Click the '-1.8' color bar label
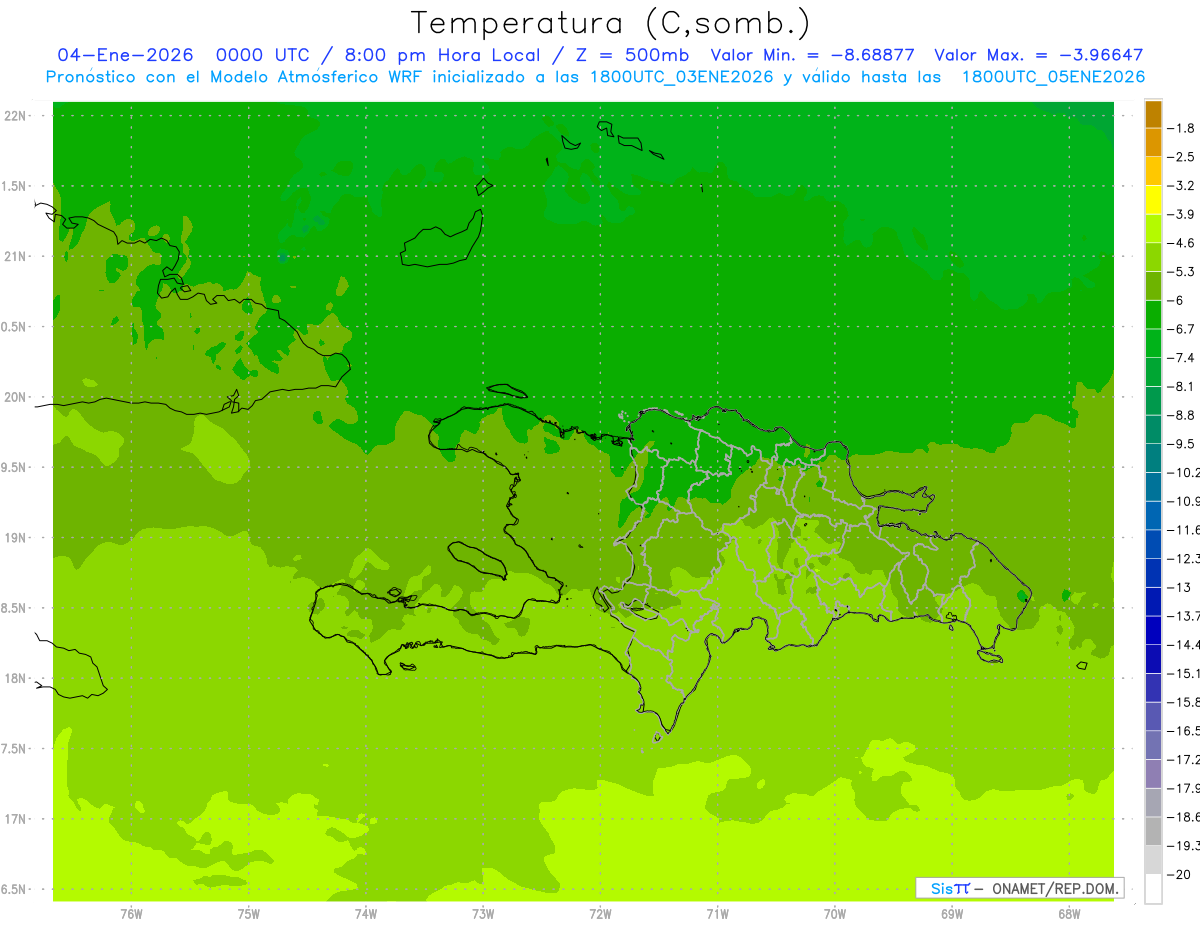Viewport: 1200px width, 927px height. click(x=1181, y=128)
